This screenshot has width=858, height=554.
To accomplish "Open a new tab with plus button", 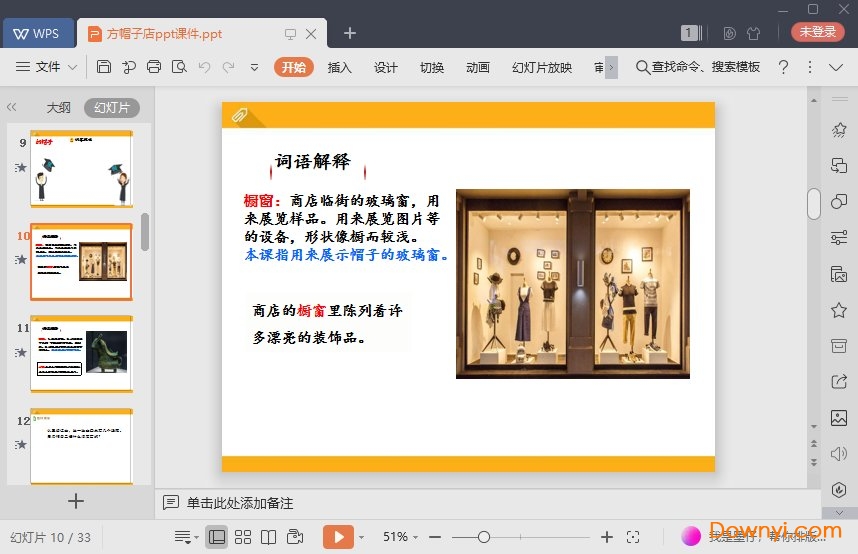I will [x=350, y=33].
